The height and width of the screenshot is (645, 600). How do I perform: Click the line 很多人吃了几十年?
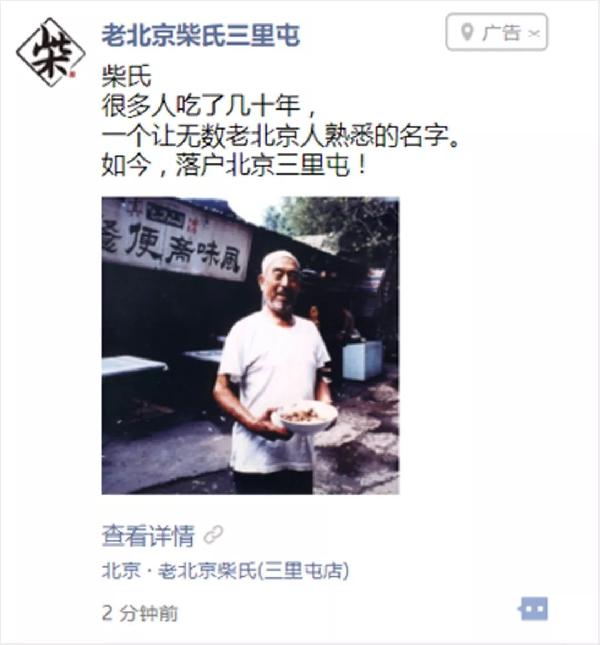coord(208,107)
